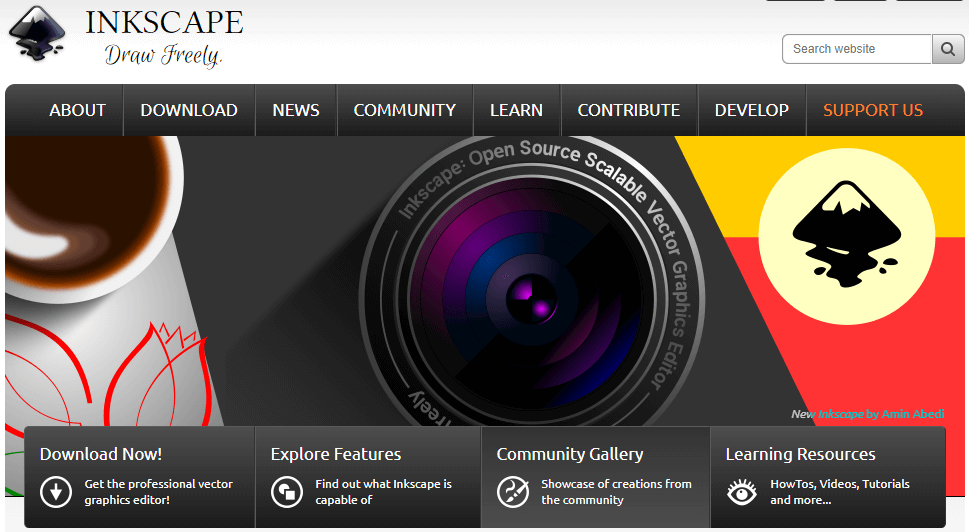This screenshot has width=969, height=532.
Task: Open the About menu
Action: click(77, 110)
